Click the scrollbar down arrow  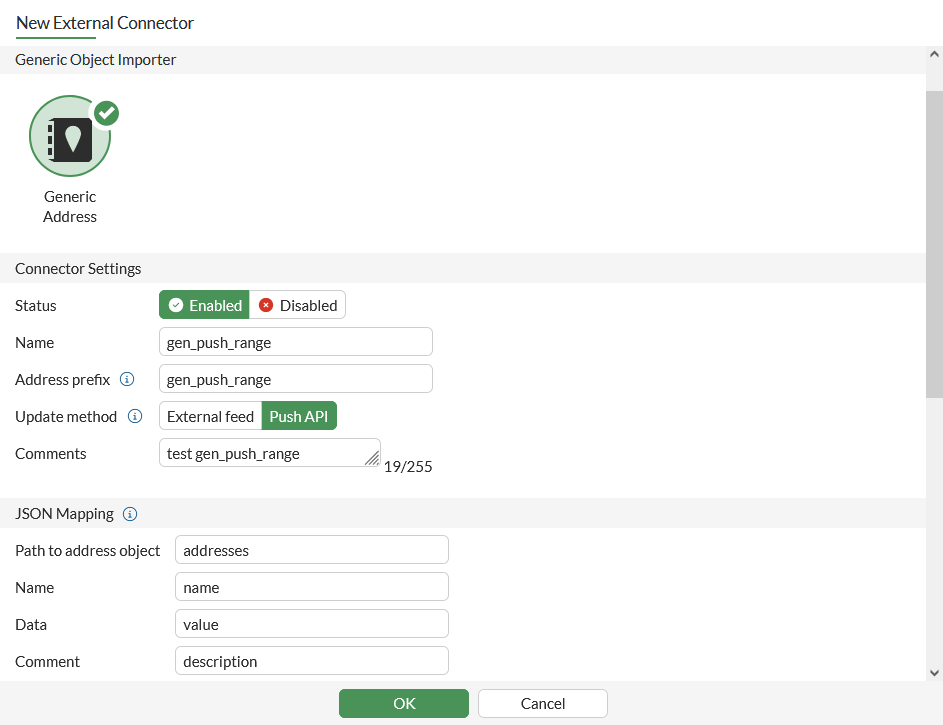934,673
